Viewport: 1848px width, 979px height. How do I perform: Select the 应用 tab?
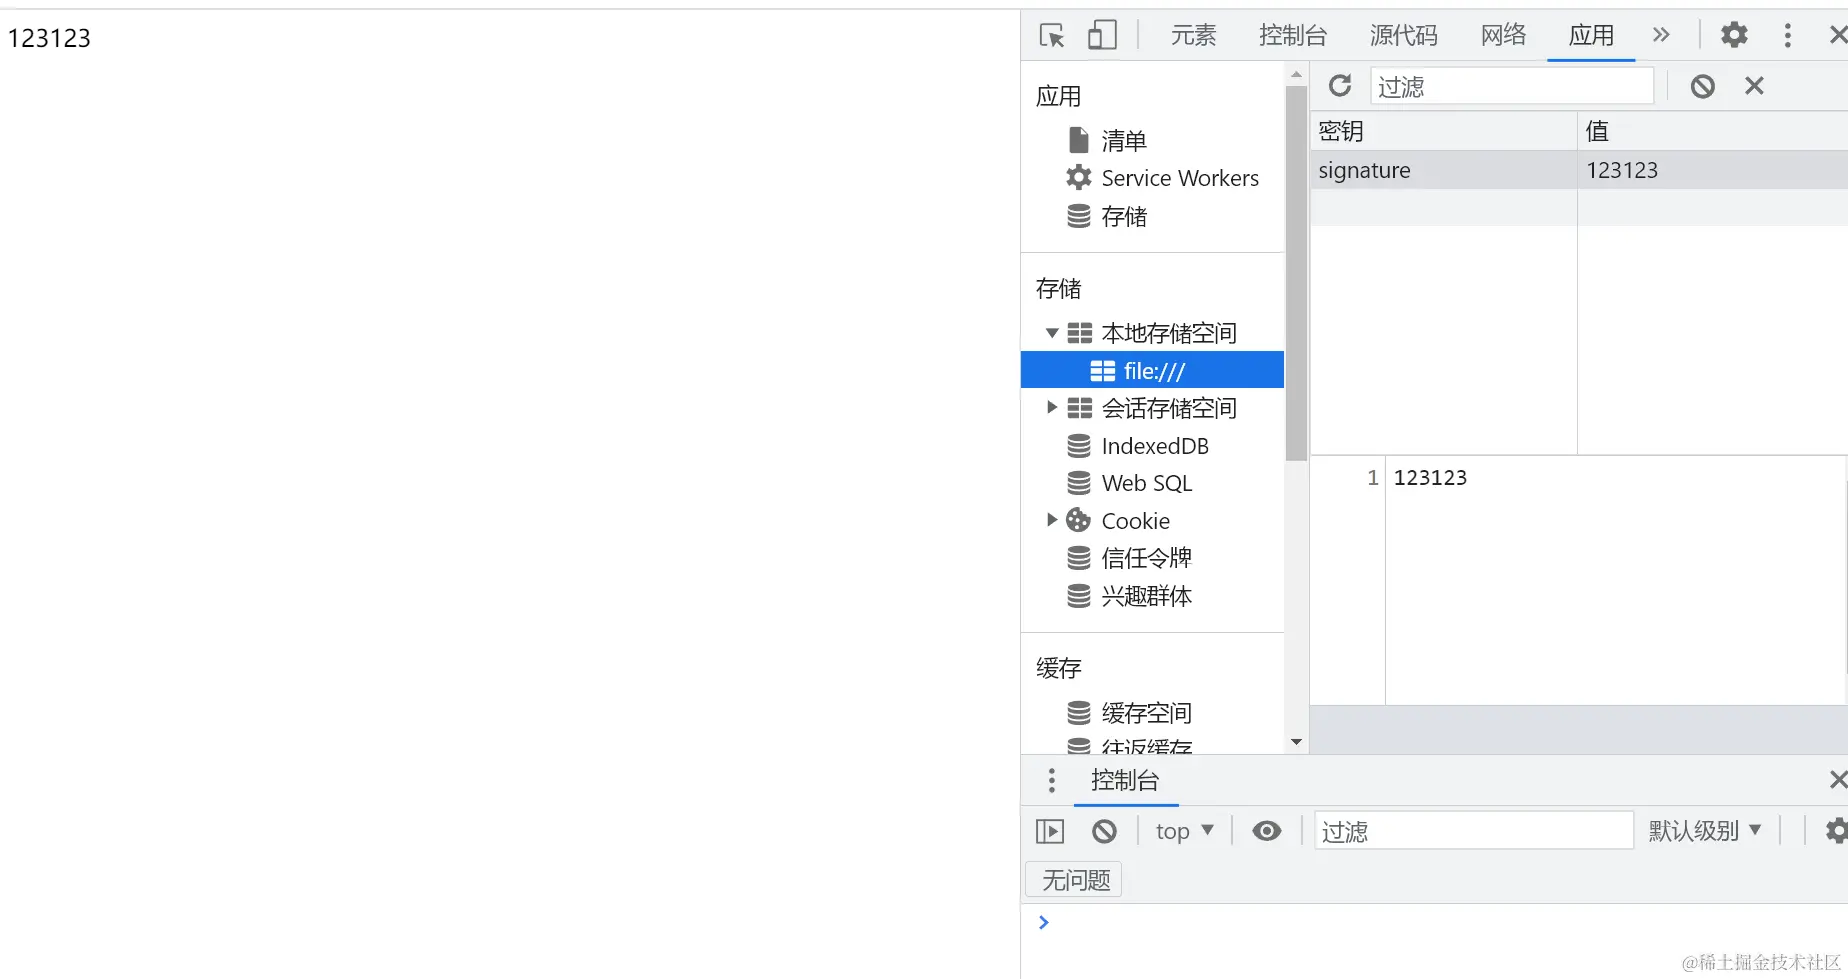tap(1591, 36)
